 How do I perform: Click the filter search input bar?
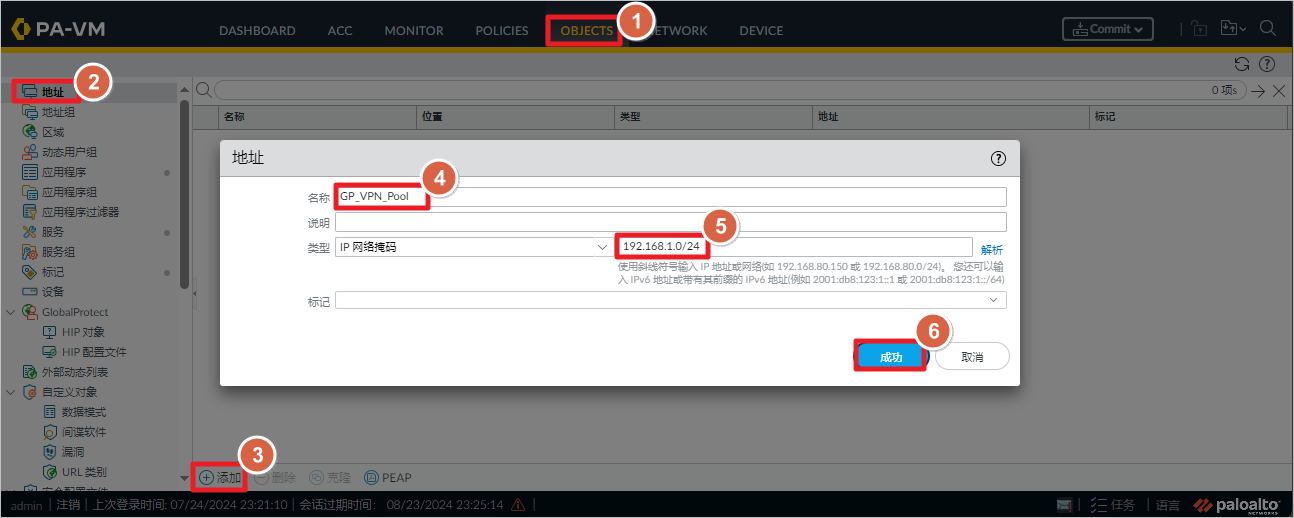click(x=730, y=90)
